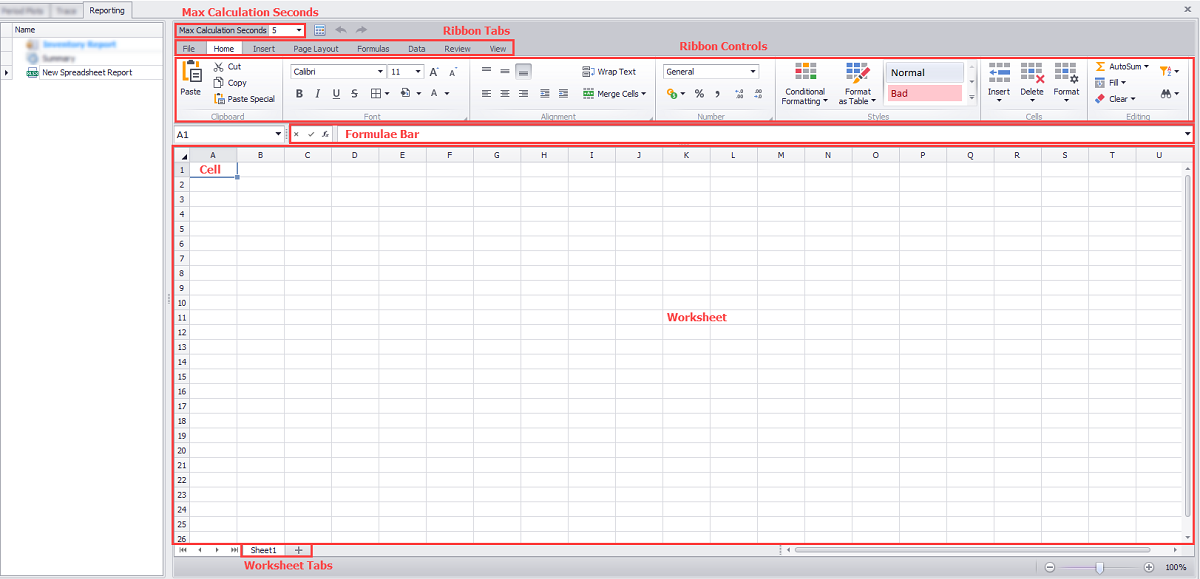Click the Format cells button
The height and width of the screenshot is (579, 1200).
(x=1066, y=83)
